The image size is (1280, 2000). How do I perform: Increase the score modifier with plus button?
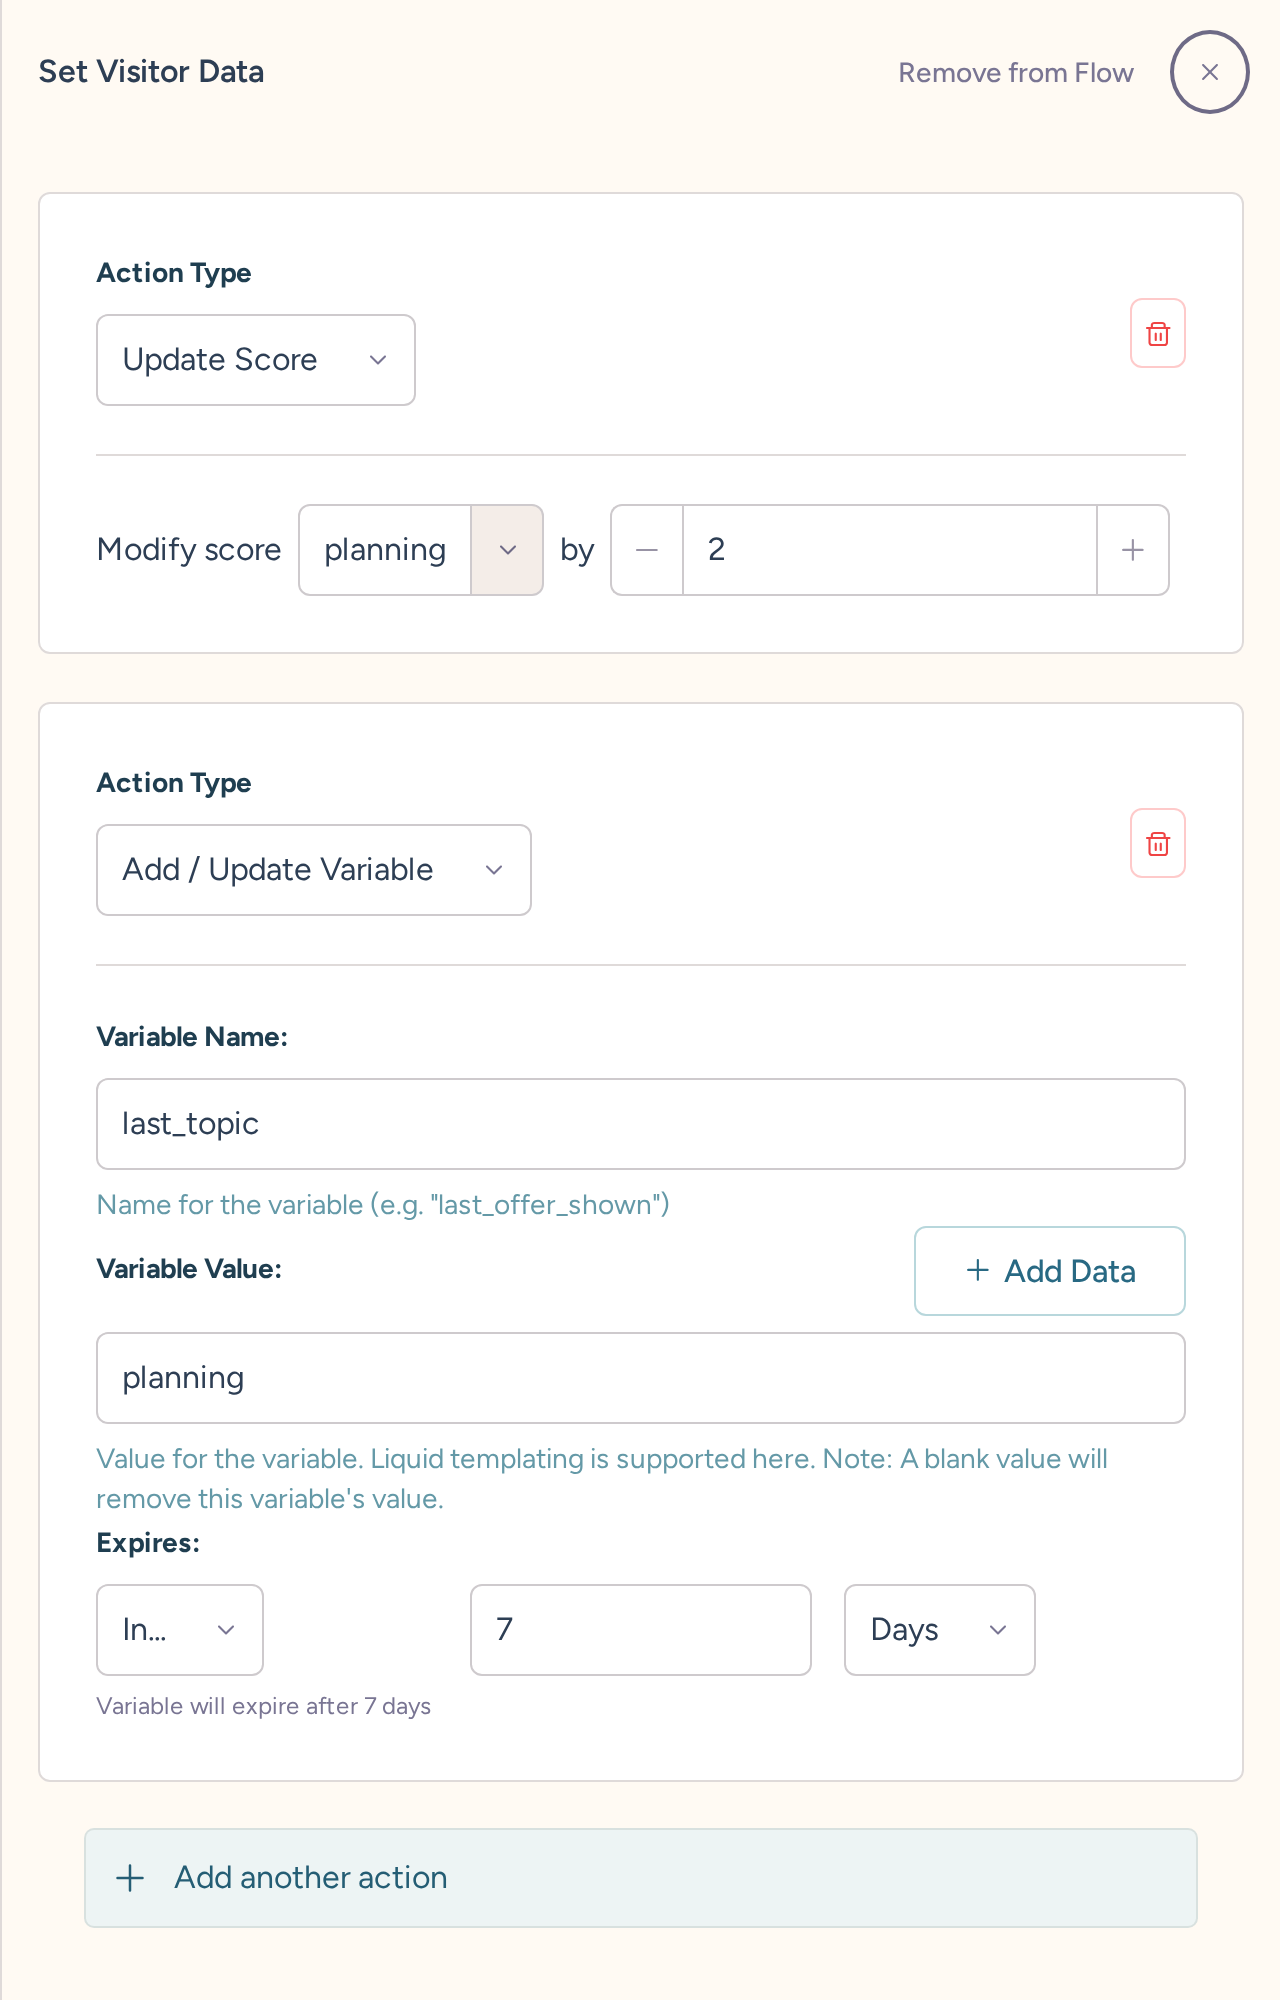(x=1133, y=550)
